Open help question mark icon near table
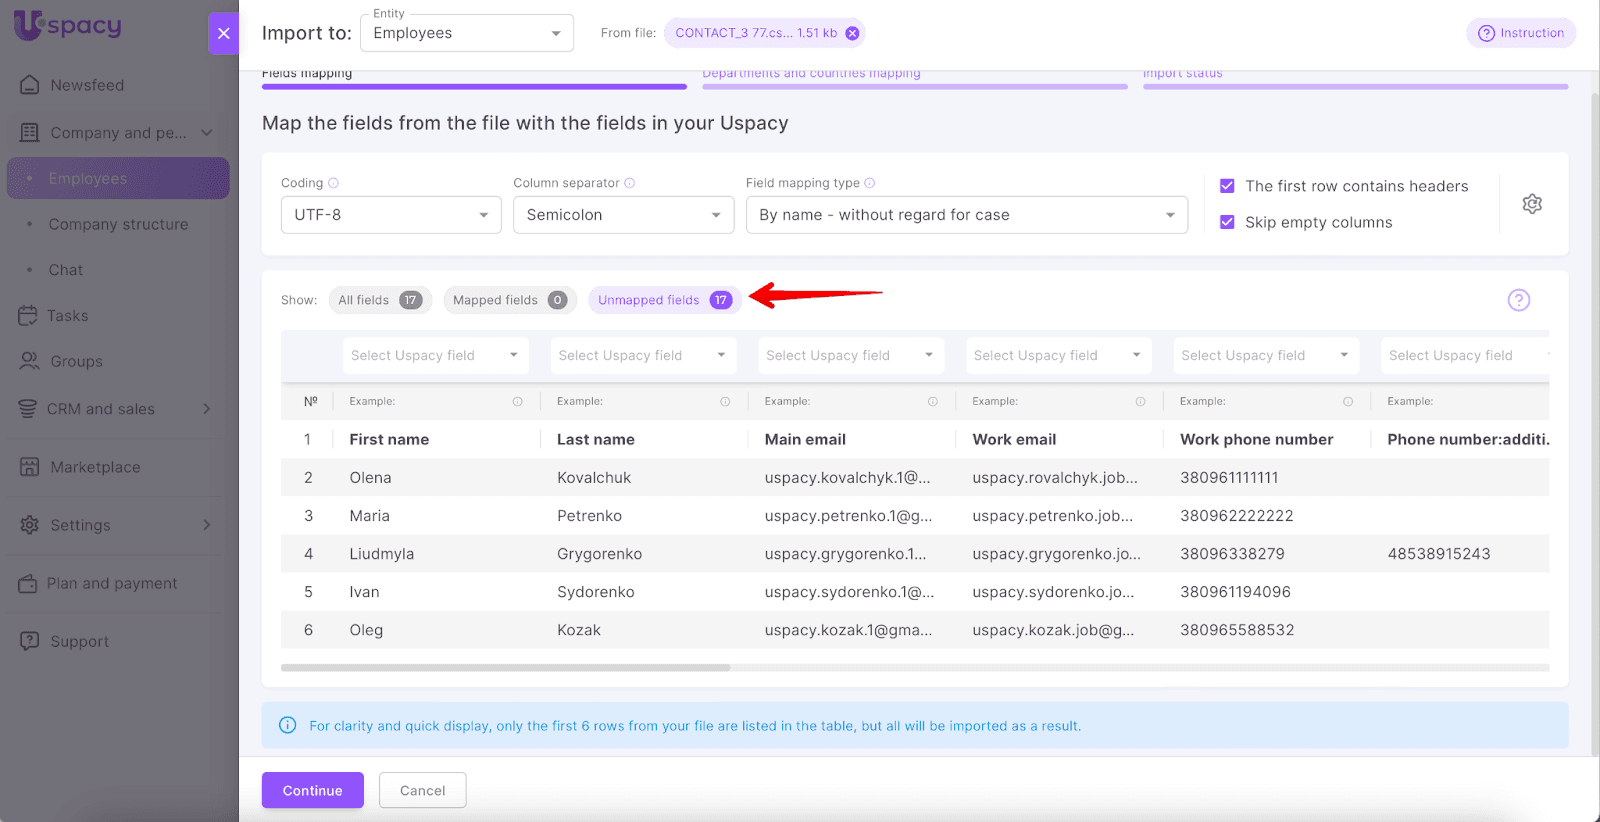 pyautogui.click(x=1518, y=300)
